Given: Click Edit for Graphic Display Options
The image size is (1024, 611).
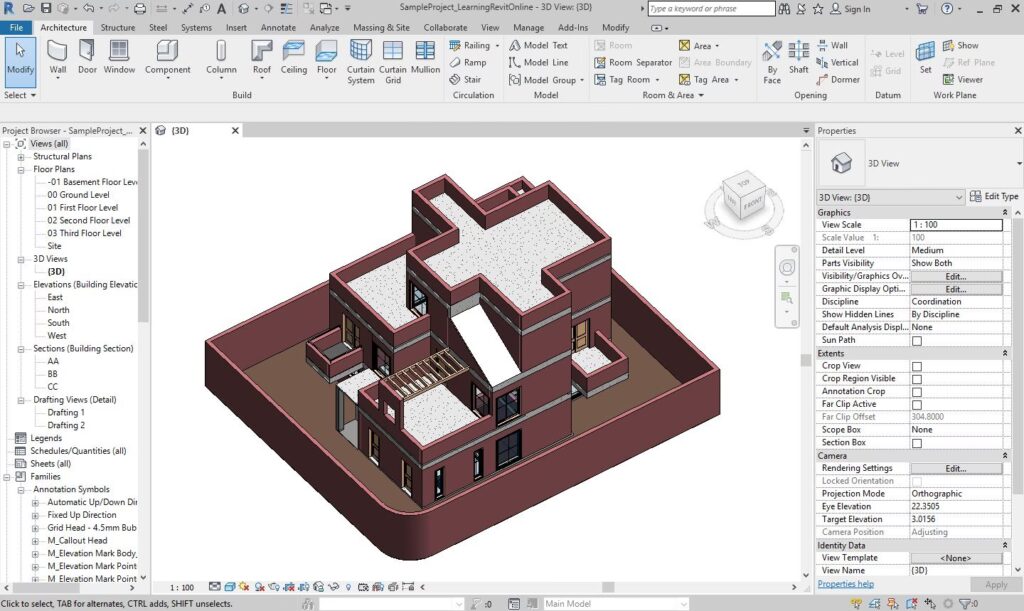Looking at the screenshot, I should pyautogui.click(x=955, y=289).
